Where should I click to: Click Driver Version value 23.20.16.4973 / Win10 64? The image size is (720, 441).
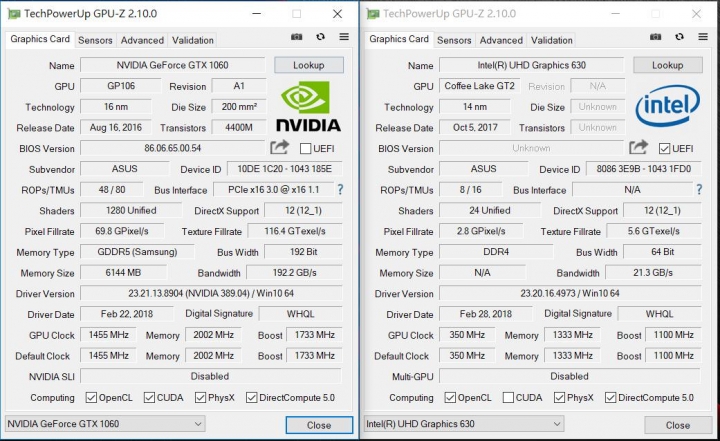pos(570,293)
